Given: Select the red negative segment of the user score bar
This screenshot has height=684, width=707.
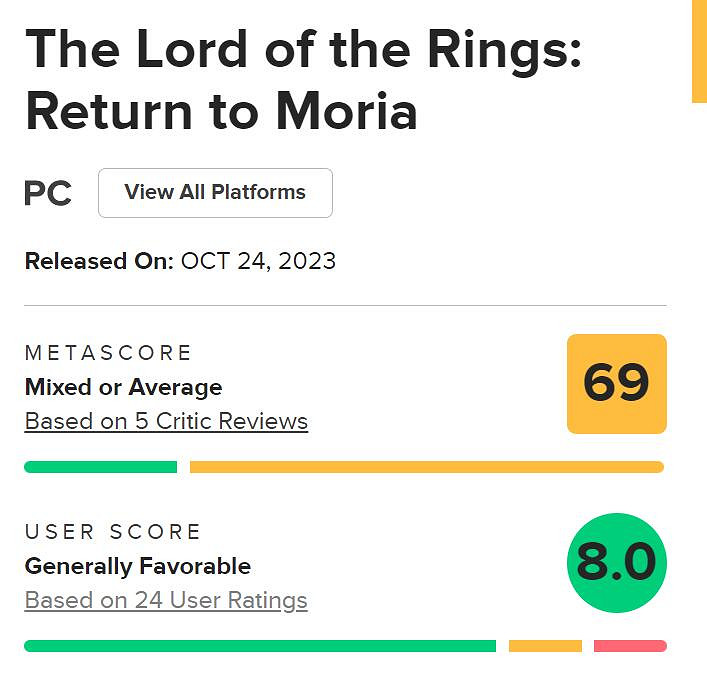Looking at the screenshot, I should (630, 646).
